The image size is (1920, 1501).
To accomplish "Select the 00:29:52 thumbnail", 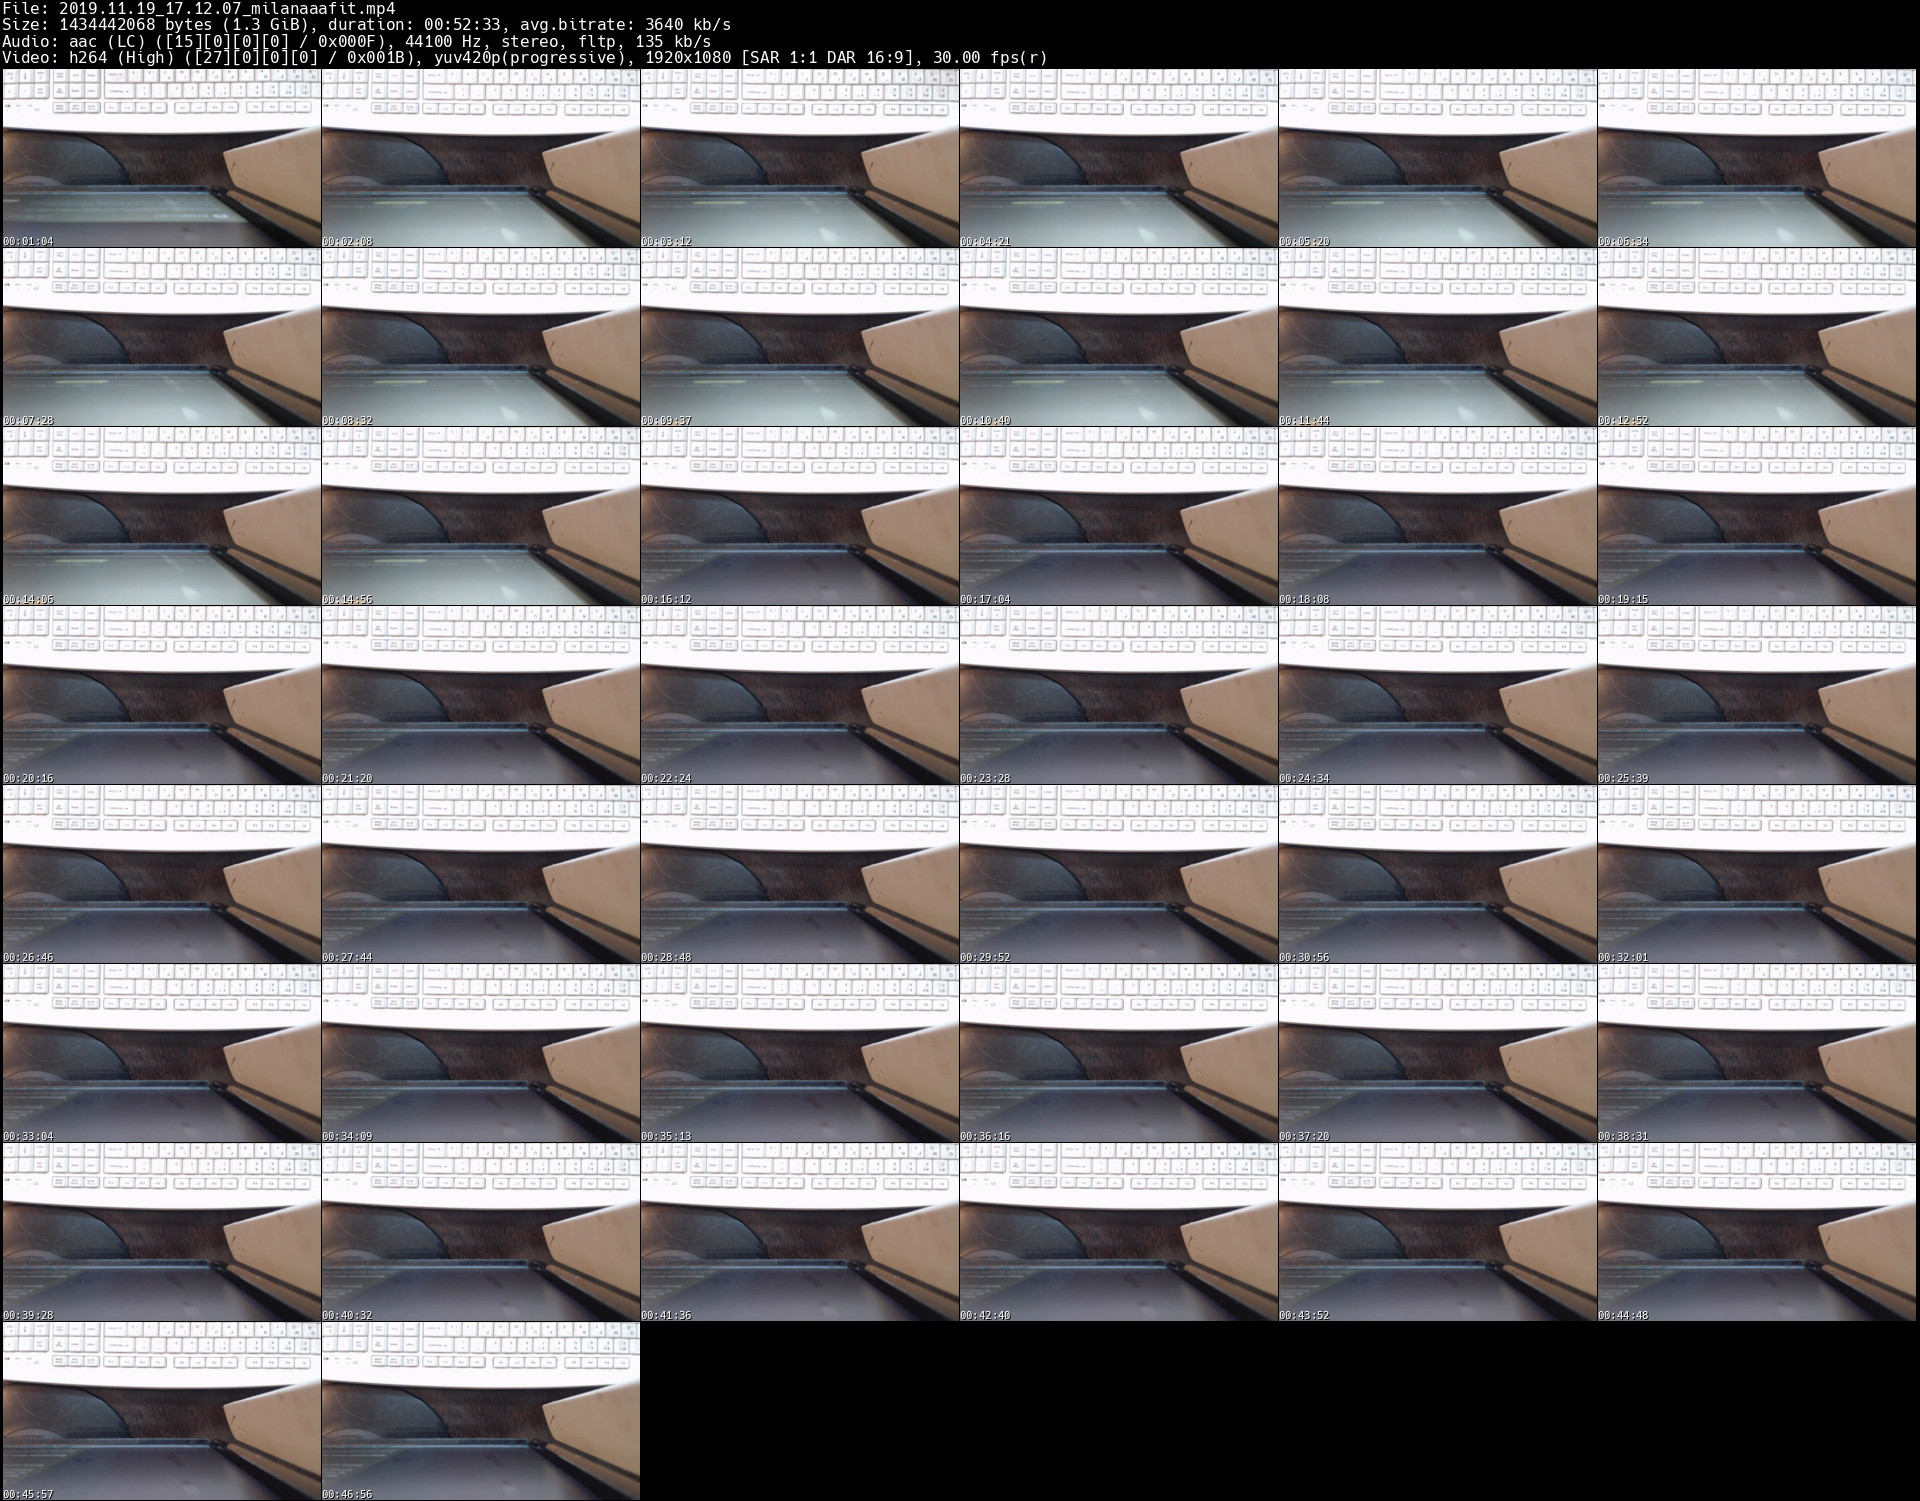I will [1118, 874].
